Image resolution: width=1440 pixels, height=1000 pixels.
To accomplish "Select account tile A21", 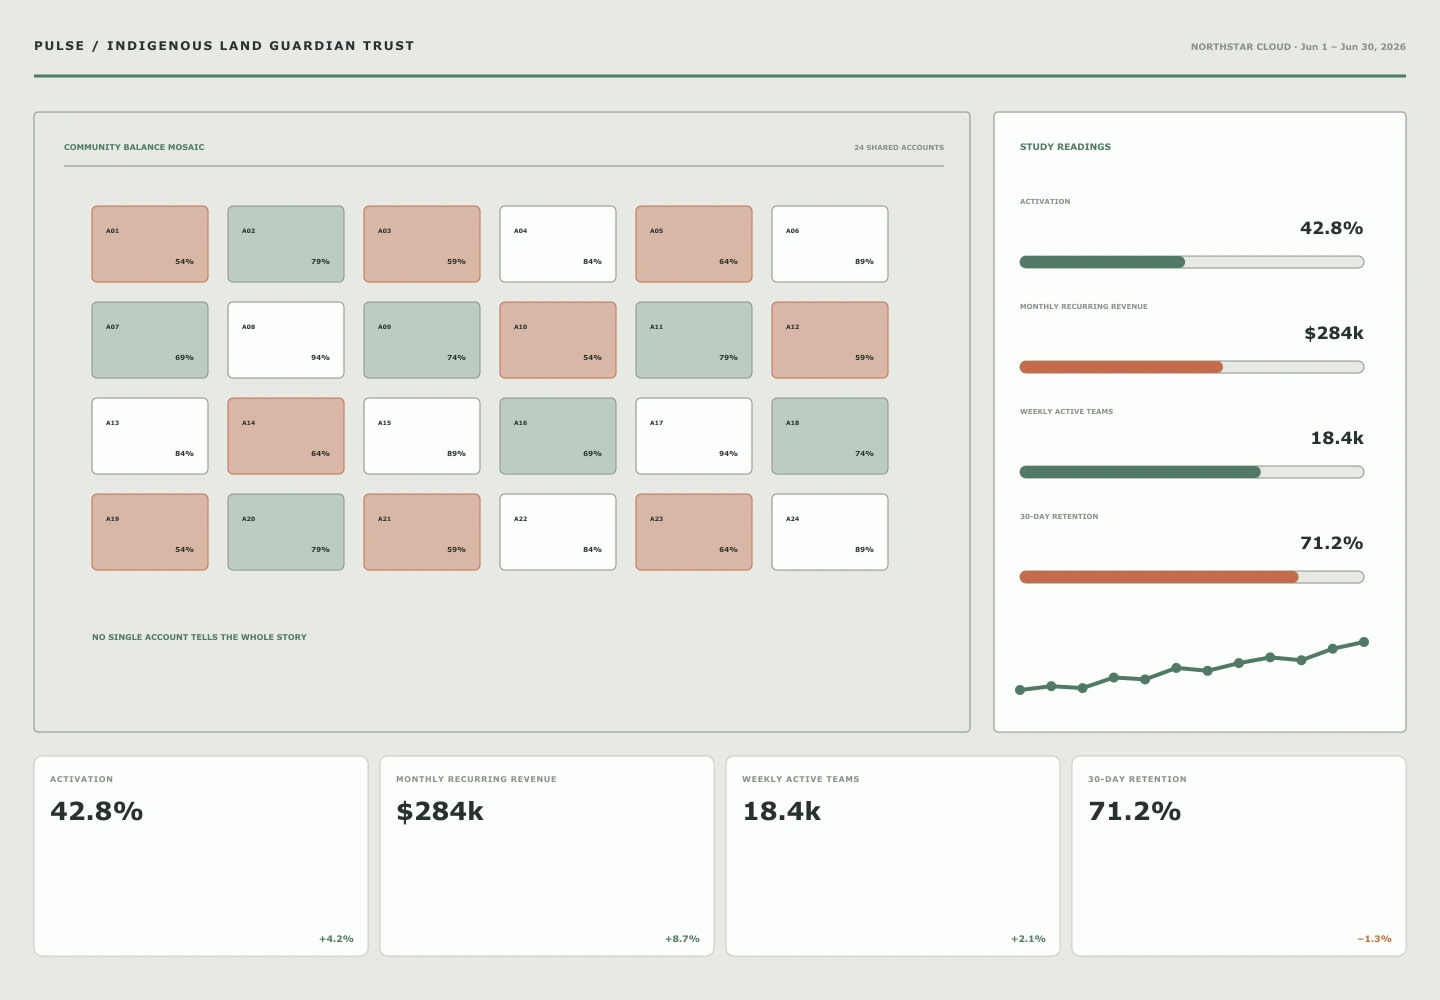I will pos(422,532).
